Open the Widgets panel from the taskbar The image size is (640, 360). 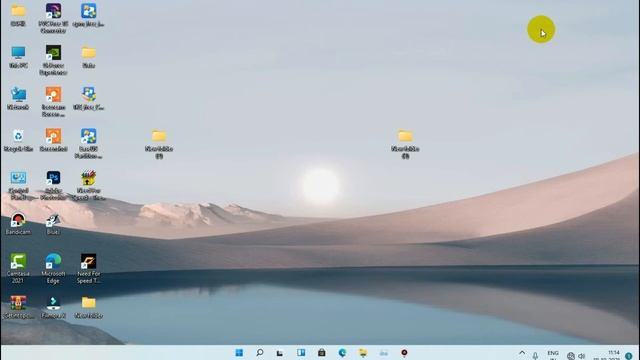[301, 353]
